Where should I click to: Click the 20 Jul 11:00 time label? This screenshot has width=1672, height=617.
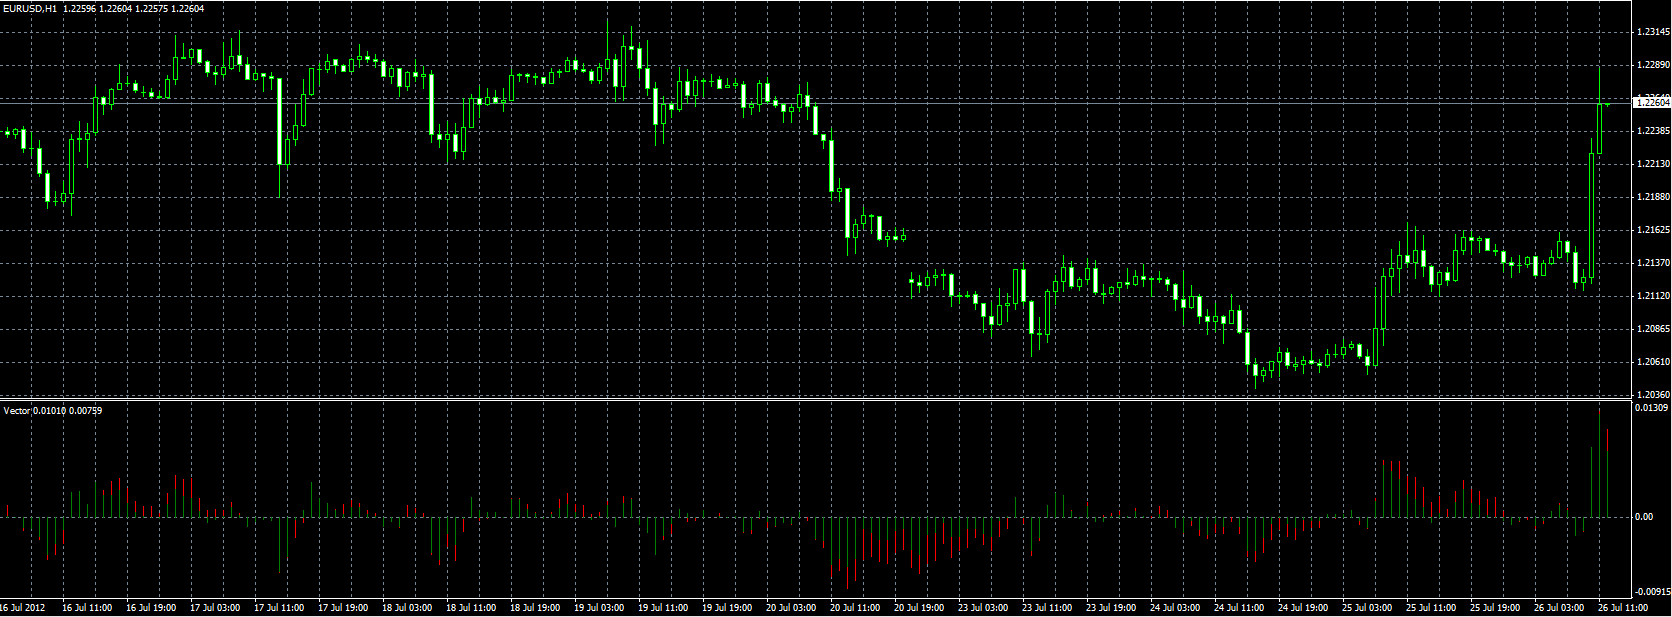point(855,607)
